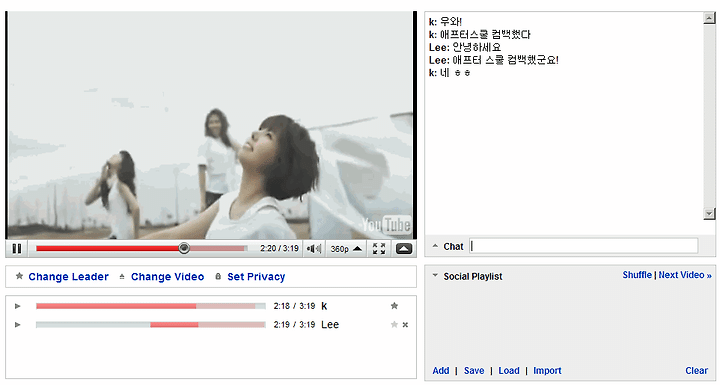Select user name Lee in viewer list
The image size is (720, 385).
click(330, 324)
